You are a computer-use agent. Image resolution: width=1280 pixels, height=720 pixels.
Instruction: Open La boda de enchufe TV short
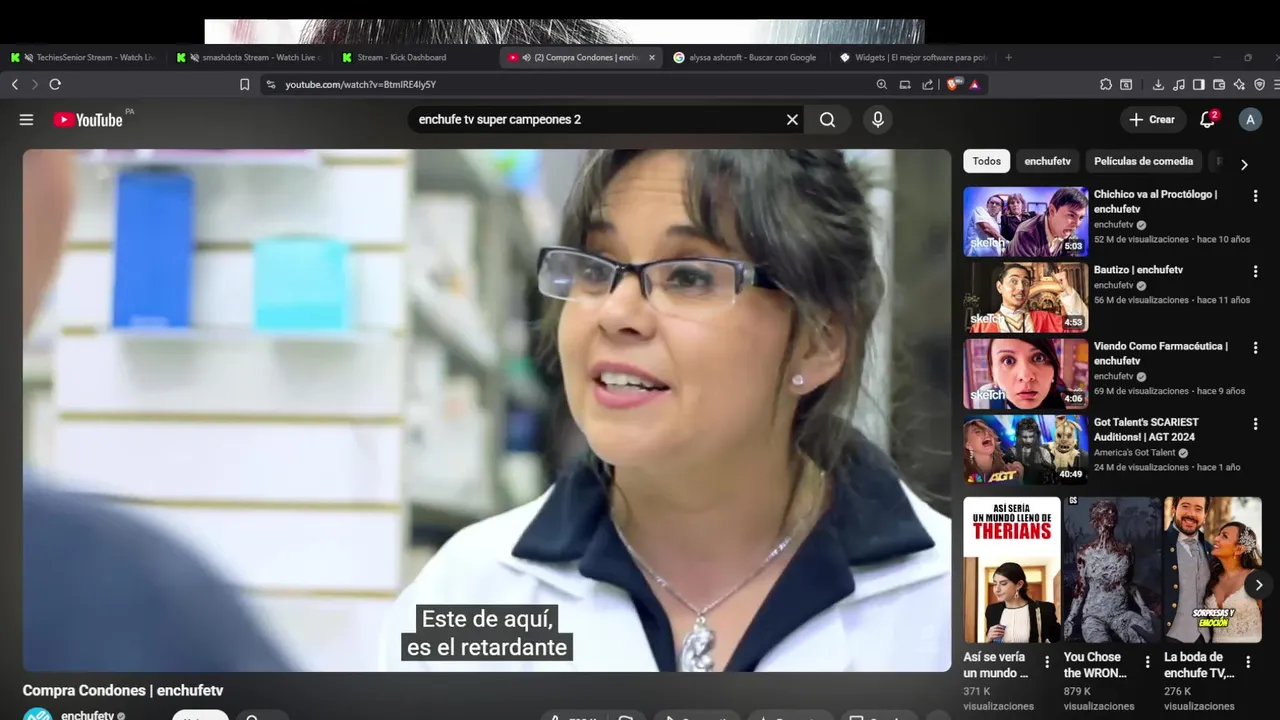(1212, 569)
